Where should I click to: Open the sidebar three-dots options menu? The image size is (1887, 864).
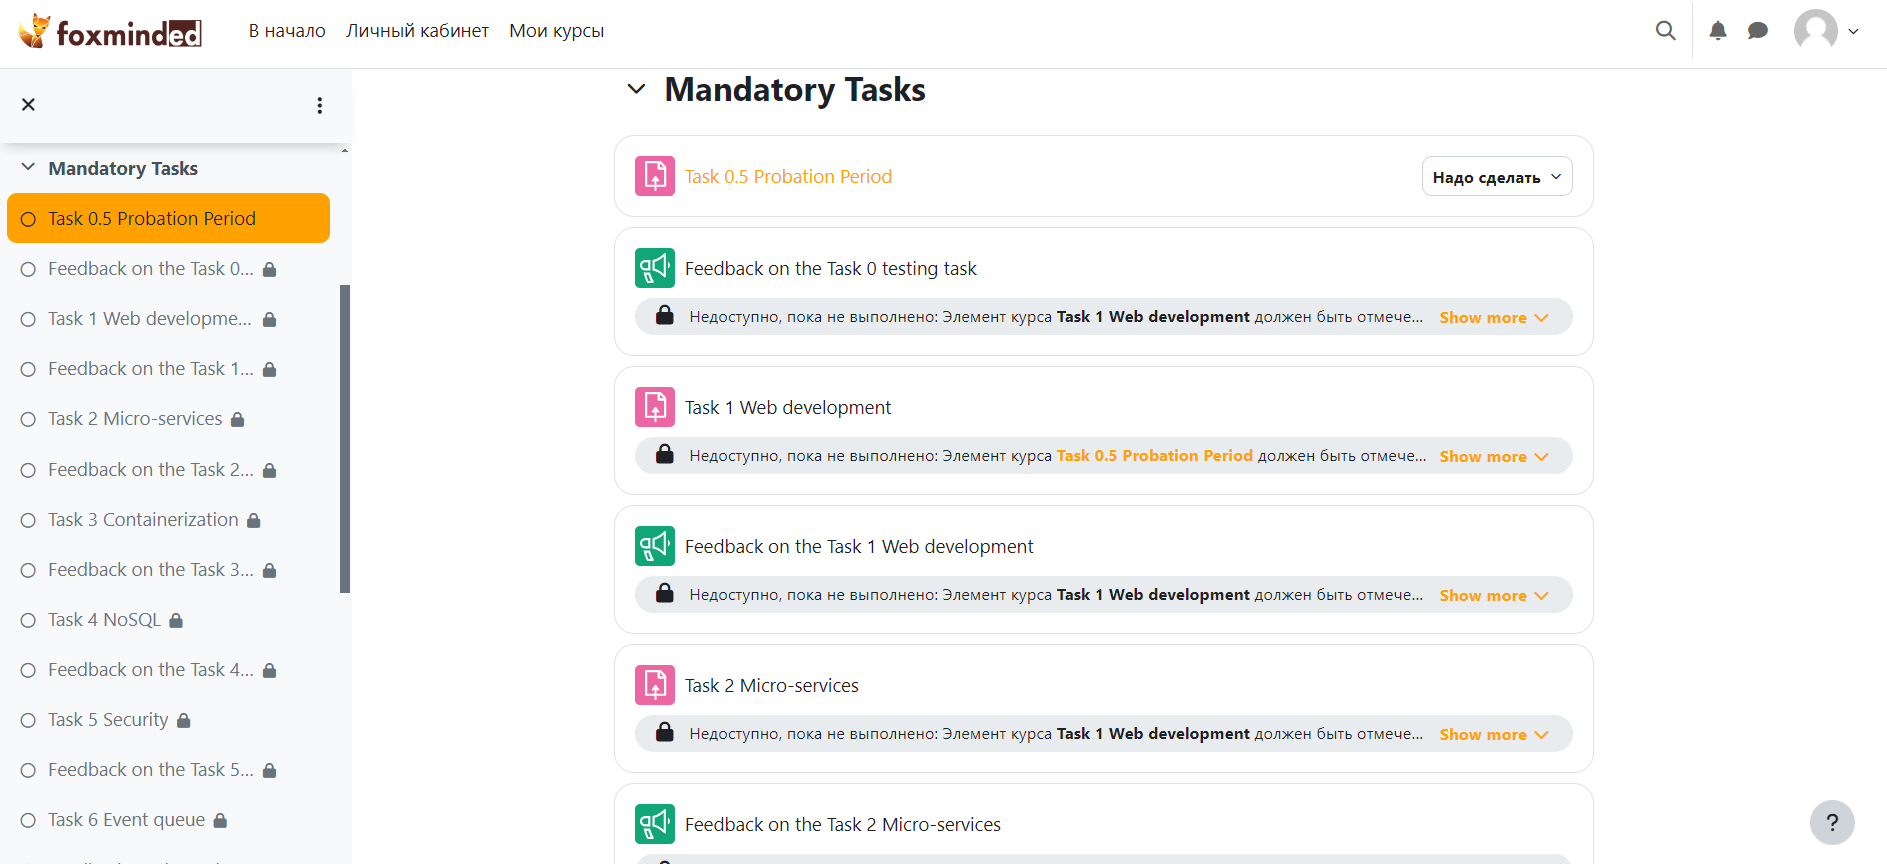(320, 105)
